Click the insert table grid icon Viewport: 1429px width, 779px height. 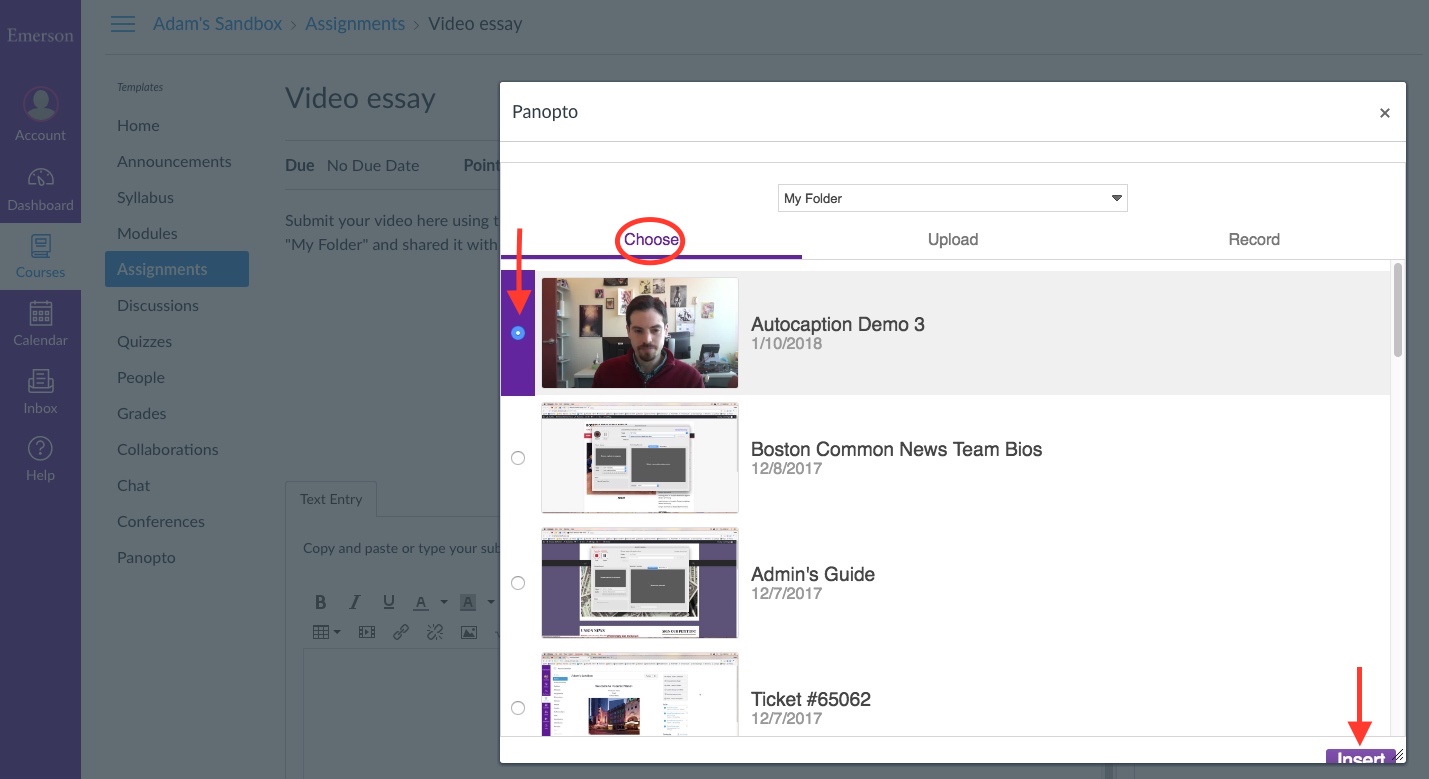point(321,632)
